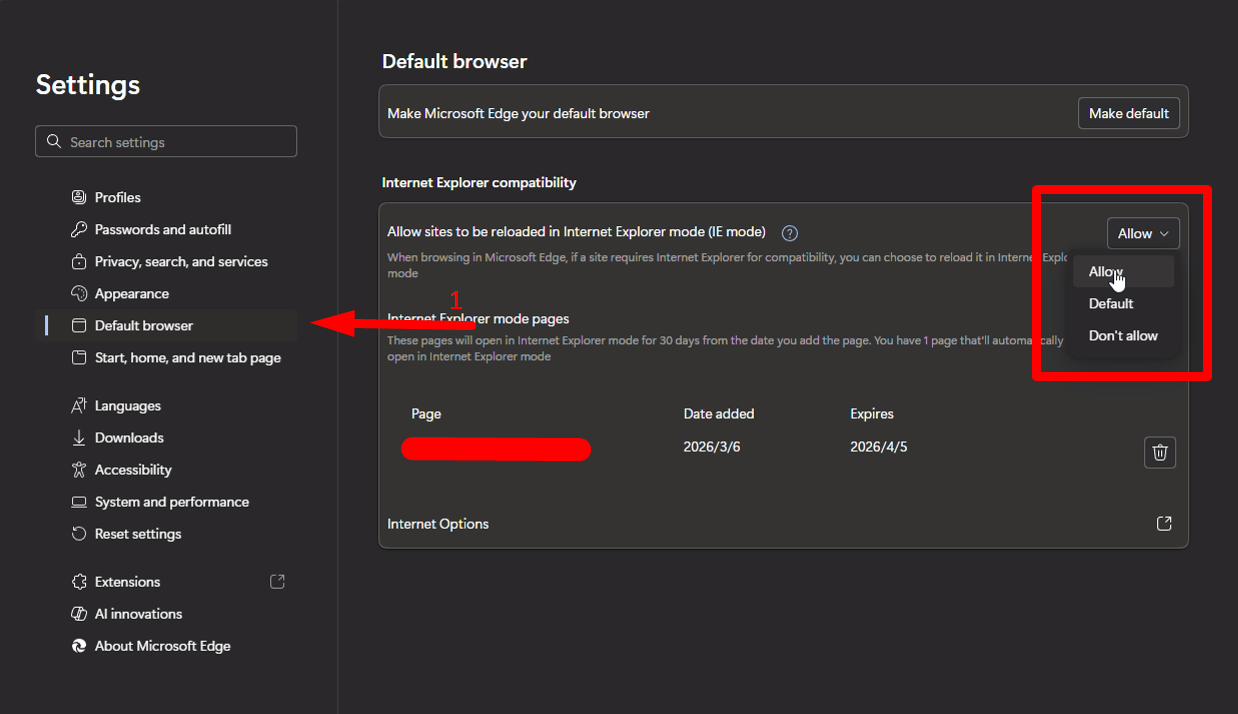Click the date added value 2026/3/6
Viewport: 1238px width, 714px height.
[x=712, y=446]
